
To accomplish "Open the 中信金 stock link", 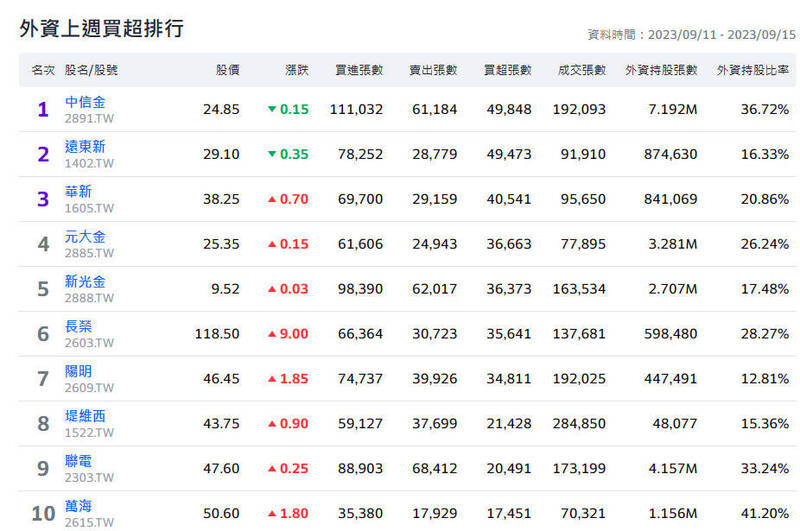I will point(85,102).
